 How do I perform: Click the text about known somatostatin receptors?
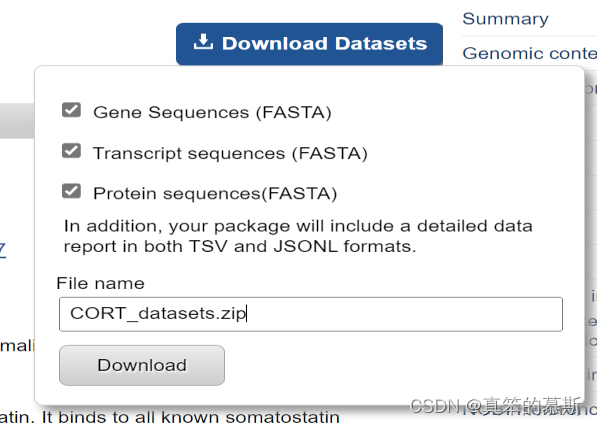click(x=170, y=418)
